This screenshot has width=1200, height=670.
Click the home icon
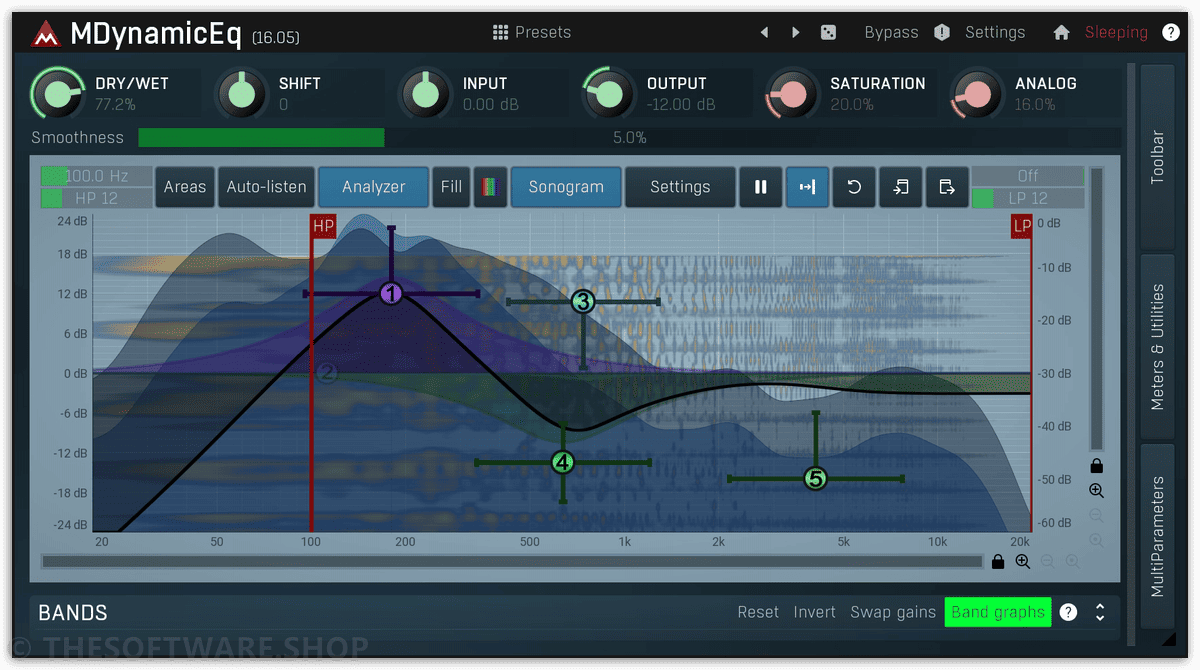click(1061, 32)
